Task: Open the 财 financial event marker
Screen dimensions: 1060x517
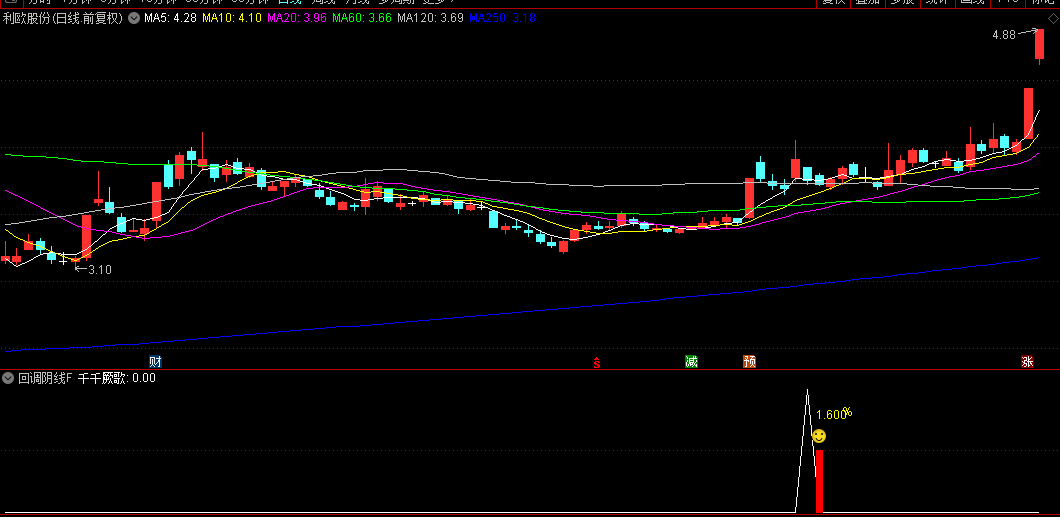Action: click(155, 362)
